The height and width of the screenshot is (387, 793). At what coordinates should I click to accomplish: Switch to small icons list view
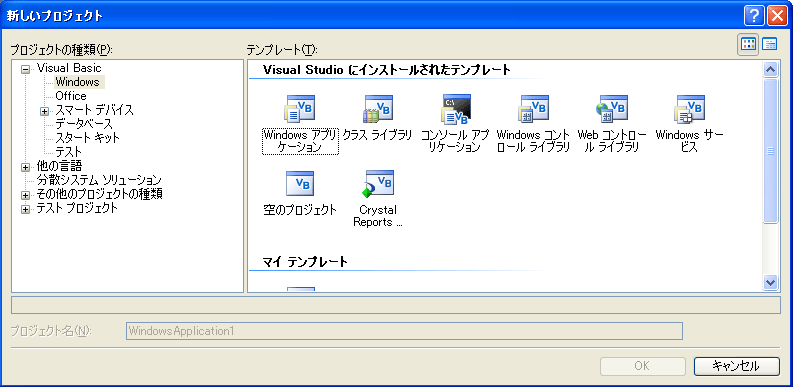[x=769, y=44]
